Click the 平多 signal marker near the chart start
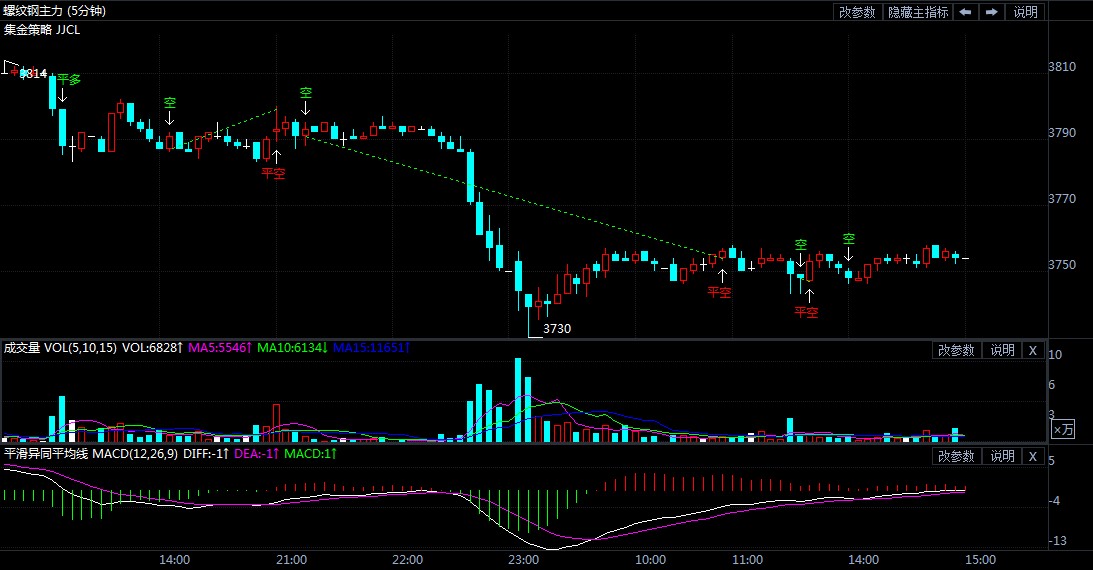This screenshot has width=1093, height=570. [x=69, y=79]
